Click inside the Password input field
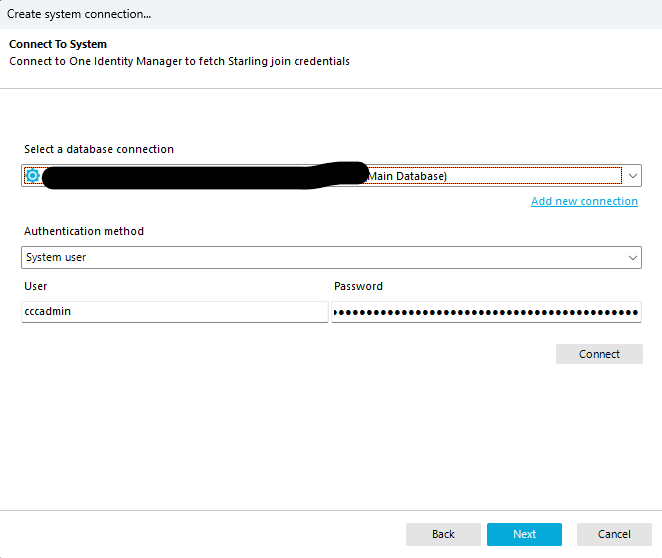 (x=486, y=312)
